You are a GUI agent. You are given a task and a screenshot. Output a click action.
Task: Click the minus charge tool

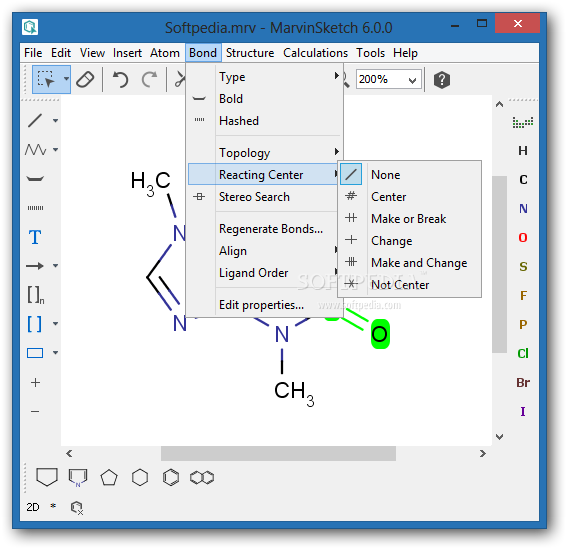click(x=35, y=411)
